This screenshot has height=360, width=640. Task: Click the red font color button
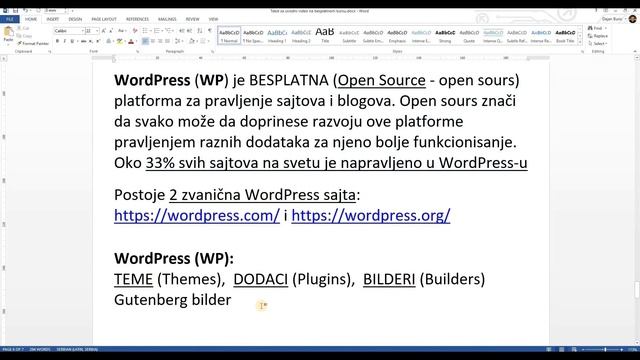click(131, 41)
